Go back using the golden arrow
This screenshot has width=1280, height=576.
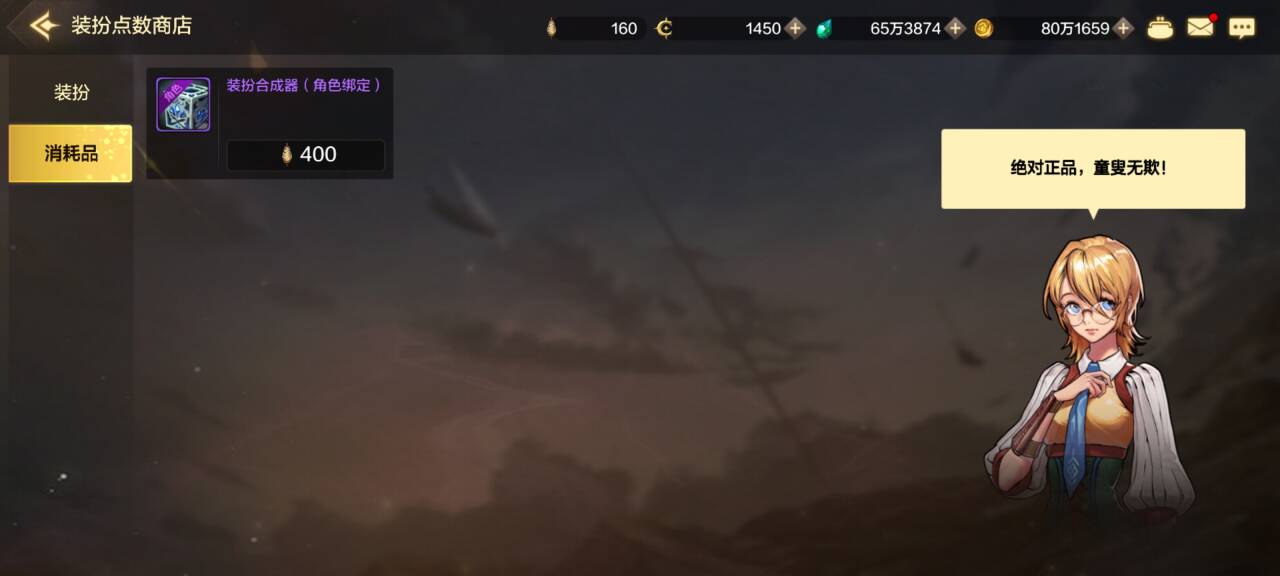click(x=43, y=26)
